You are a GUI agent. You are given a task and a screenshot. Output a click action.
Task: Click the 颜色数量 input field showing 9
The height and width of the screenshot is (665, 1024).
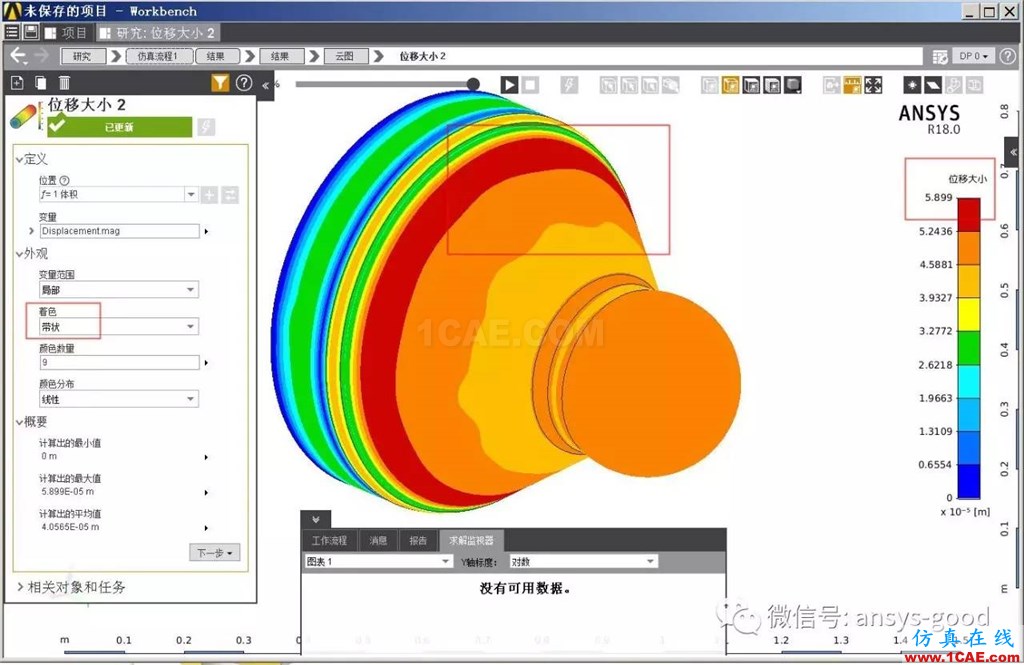pos(119,363)
